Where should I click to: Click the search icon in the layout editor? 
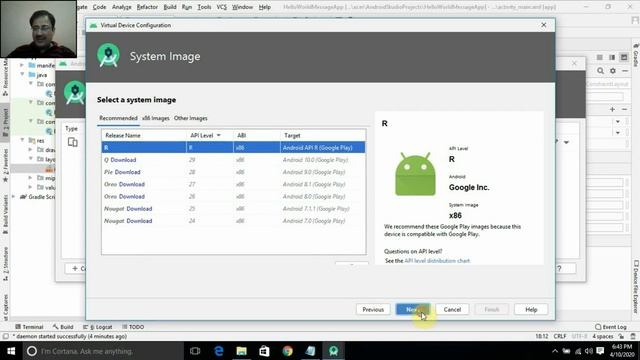tap(600, 71)
